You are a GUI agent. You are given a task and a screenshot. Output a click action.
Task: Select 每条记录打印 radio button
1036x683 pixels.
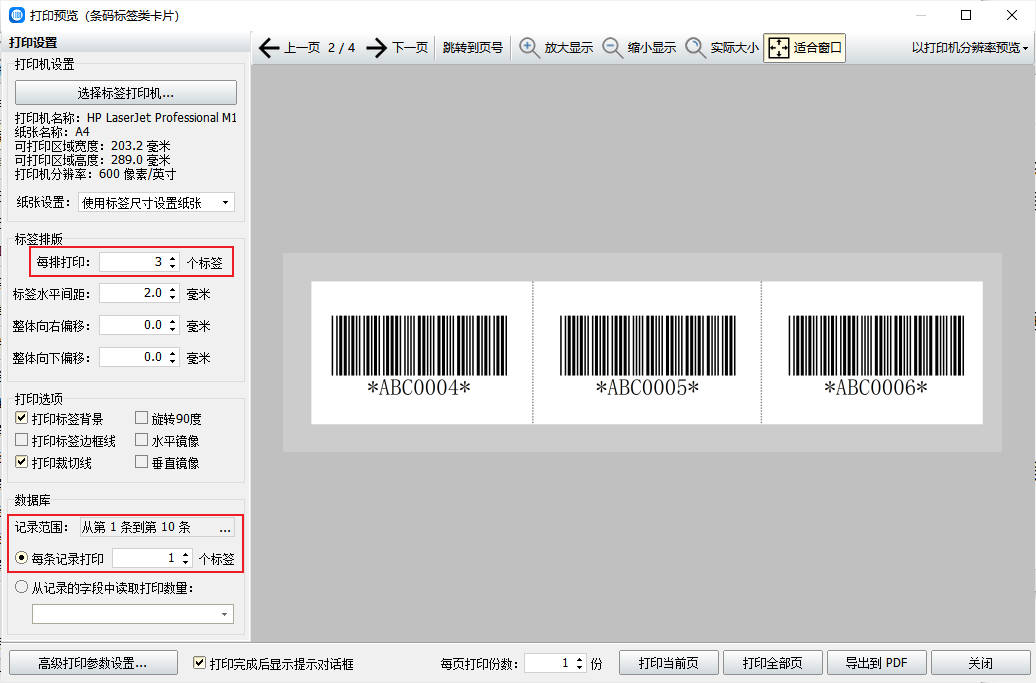21,558
